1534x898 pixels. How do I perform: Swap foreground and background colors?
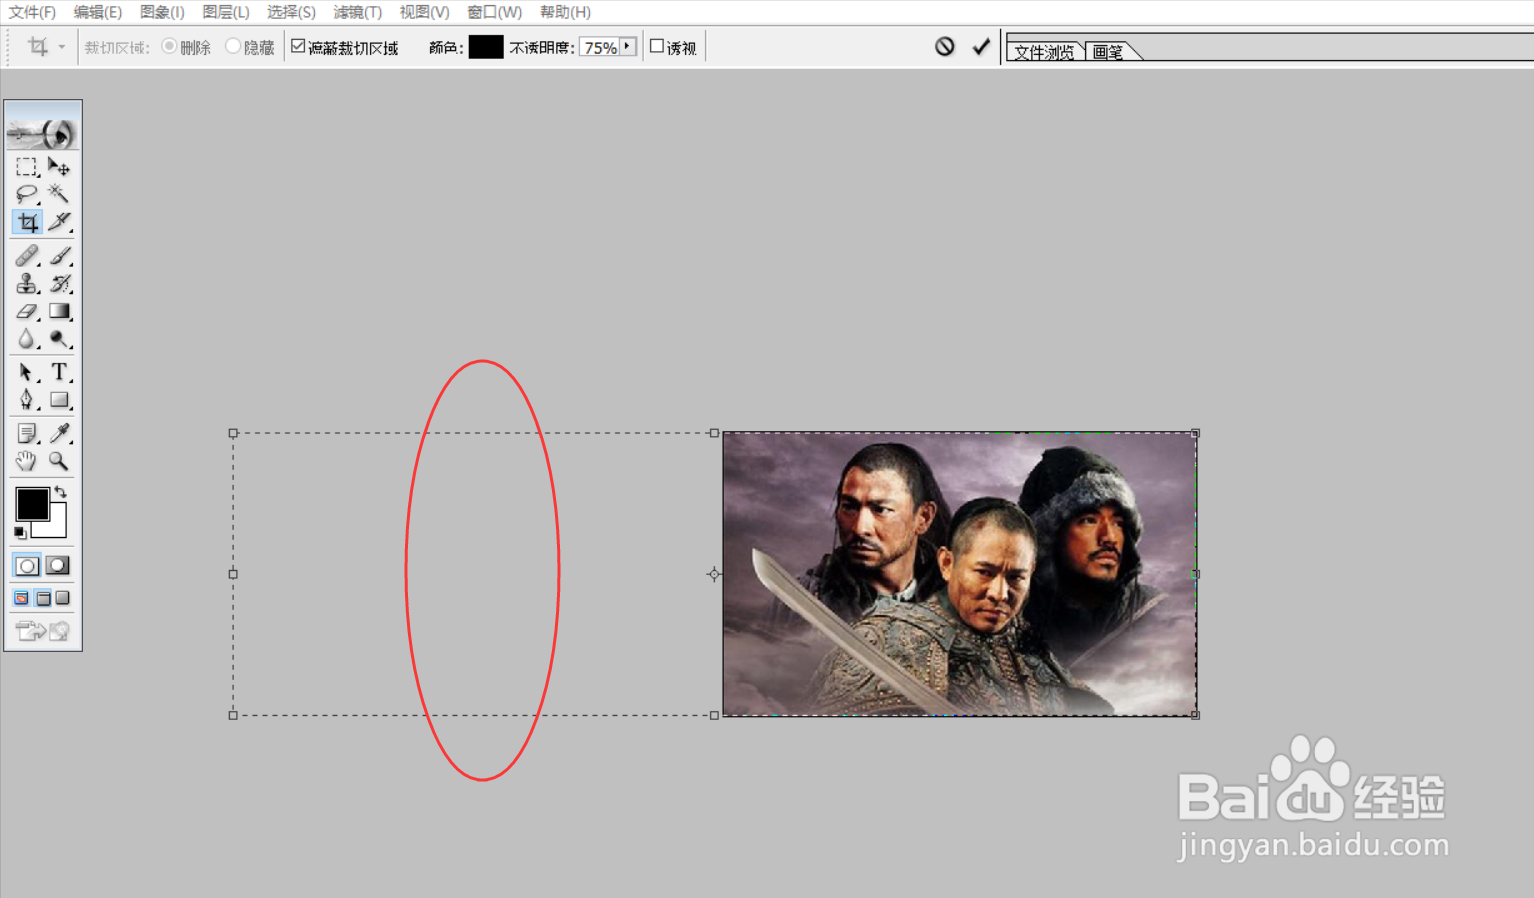pos(61,491)
